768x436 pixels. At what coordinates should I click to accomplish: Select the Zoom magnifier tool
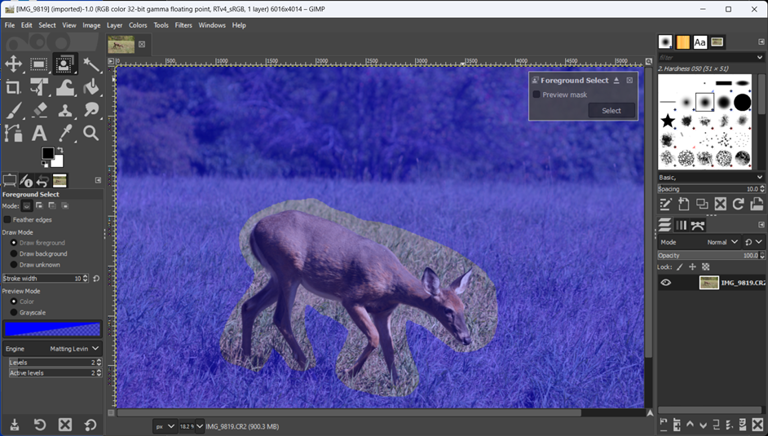click(91, 133)
